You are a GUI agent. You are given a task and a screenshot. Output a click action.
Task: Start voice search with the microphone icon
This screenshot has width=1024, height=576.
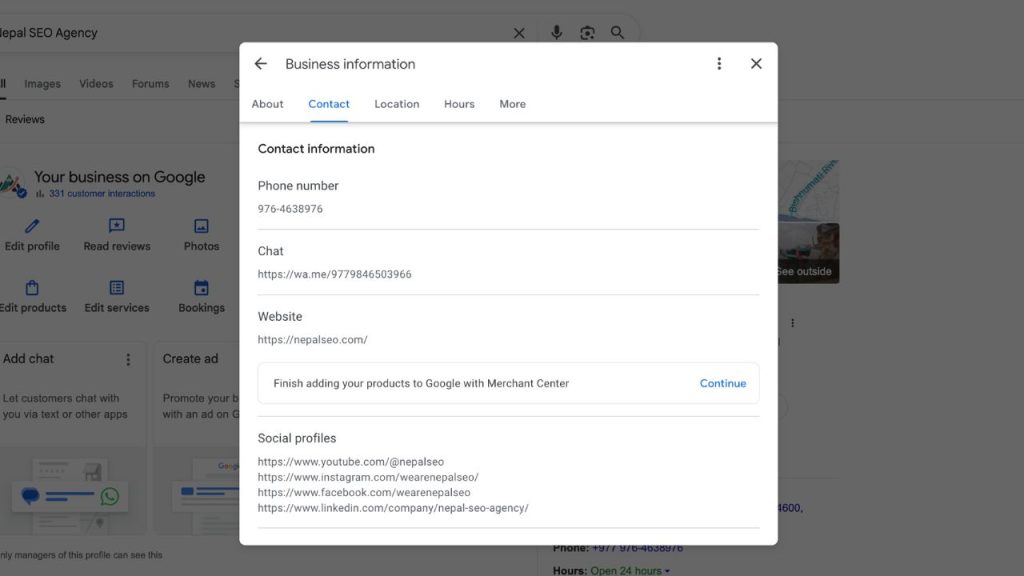click(556, 32)
